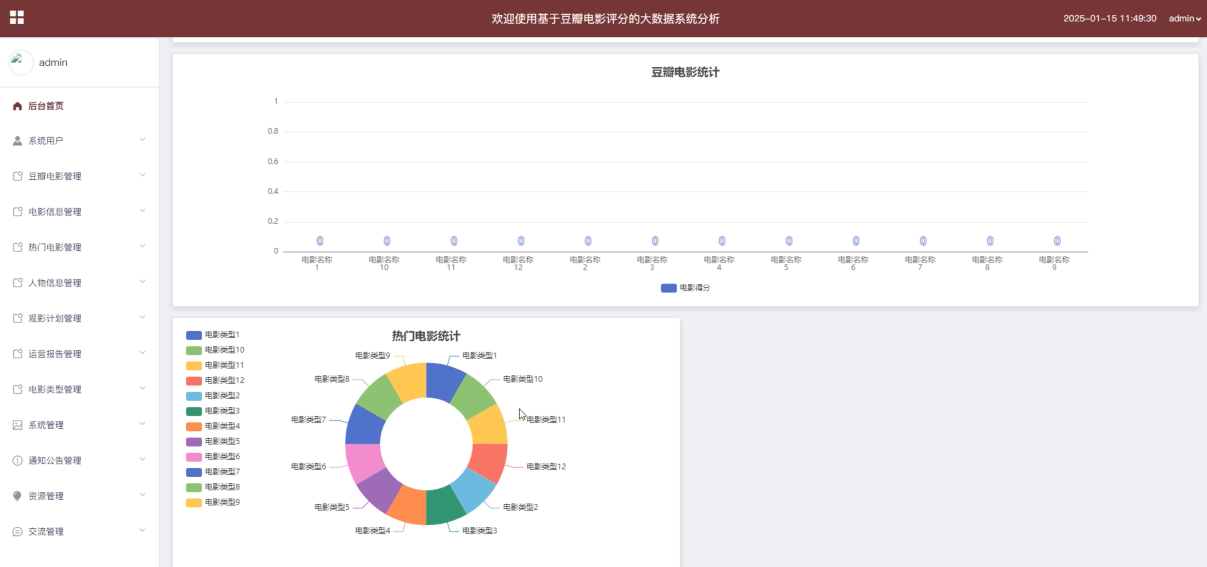Click the home icon beside 后台首页
The image size is (1207, 567).
click(17, 106)
